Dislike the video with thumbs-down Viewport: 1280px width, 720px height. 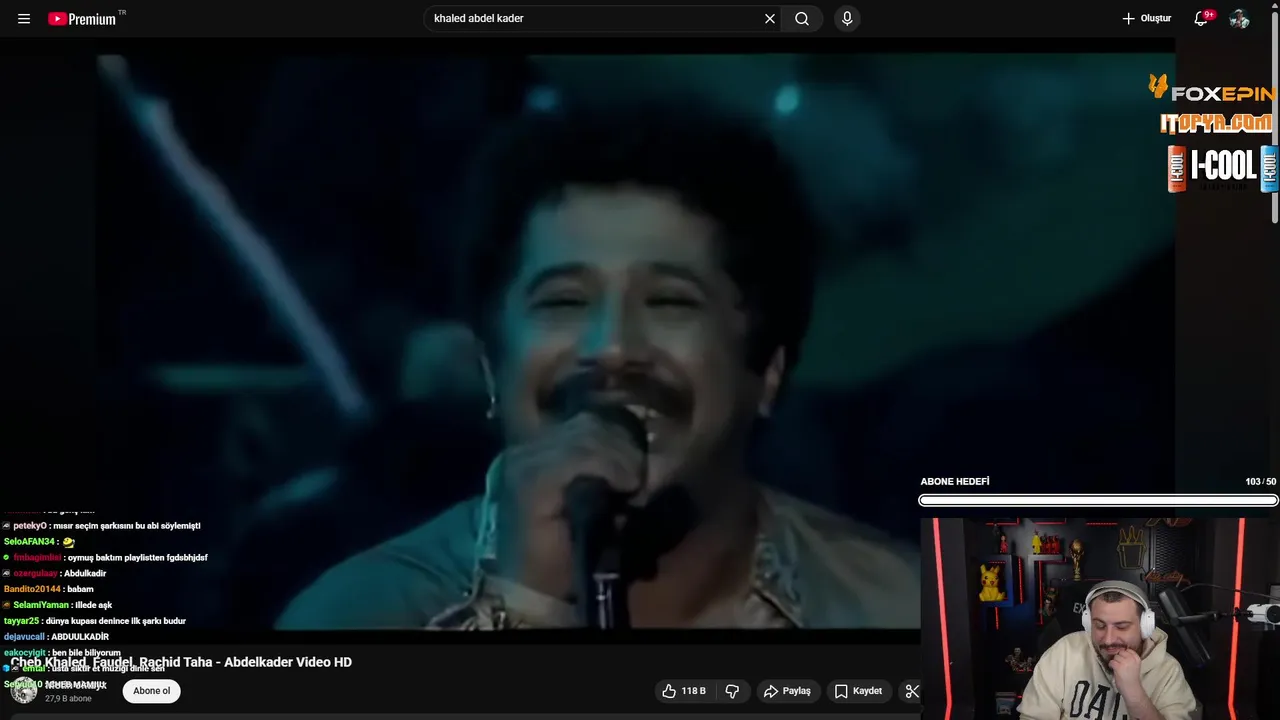pyautogui.click(x=732, y=691)
